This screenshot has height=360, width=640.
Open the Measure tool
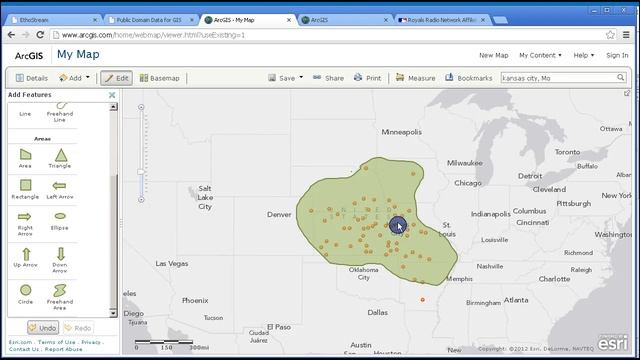pos(416,78)
